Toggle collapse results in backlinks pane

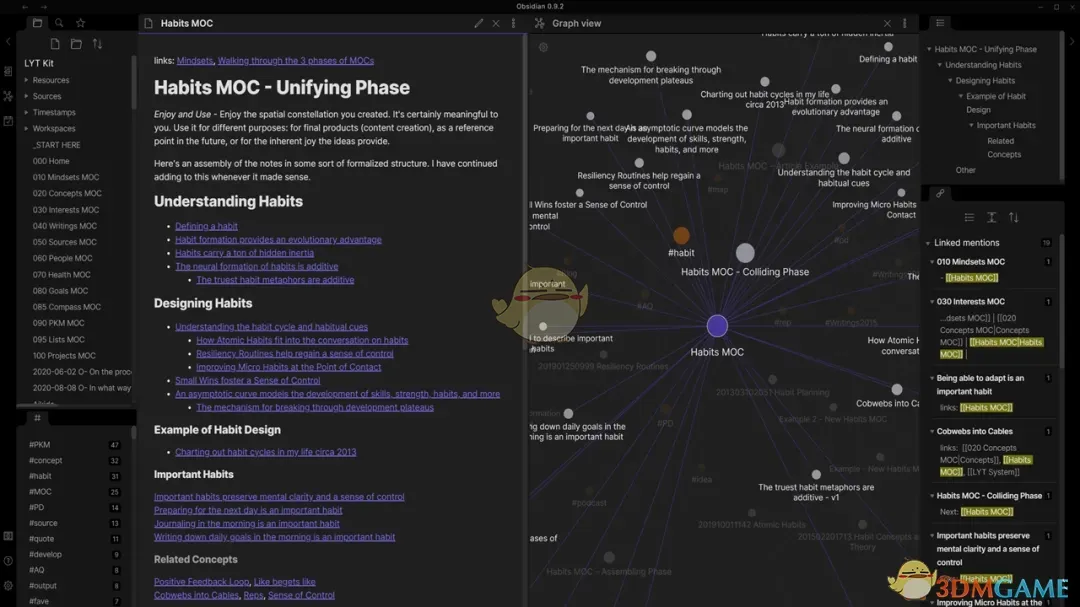coord(969,217)
